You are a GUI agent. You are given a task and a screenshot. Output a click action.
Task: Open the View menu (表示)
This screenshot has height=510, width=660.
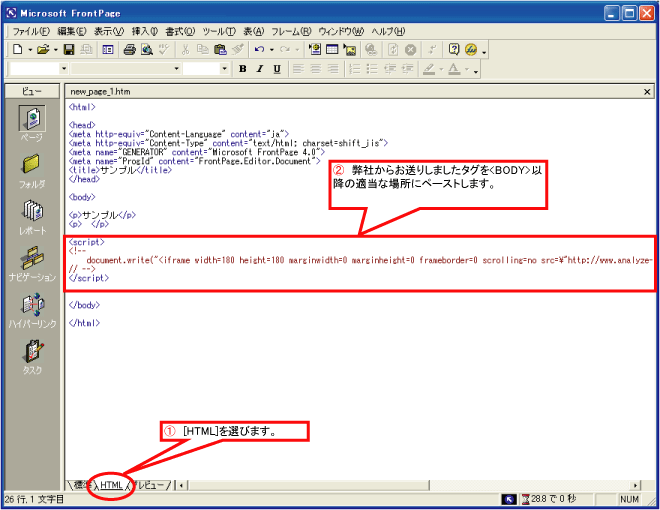(x=109, y=31)
